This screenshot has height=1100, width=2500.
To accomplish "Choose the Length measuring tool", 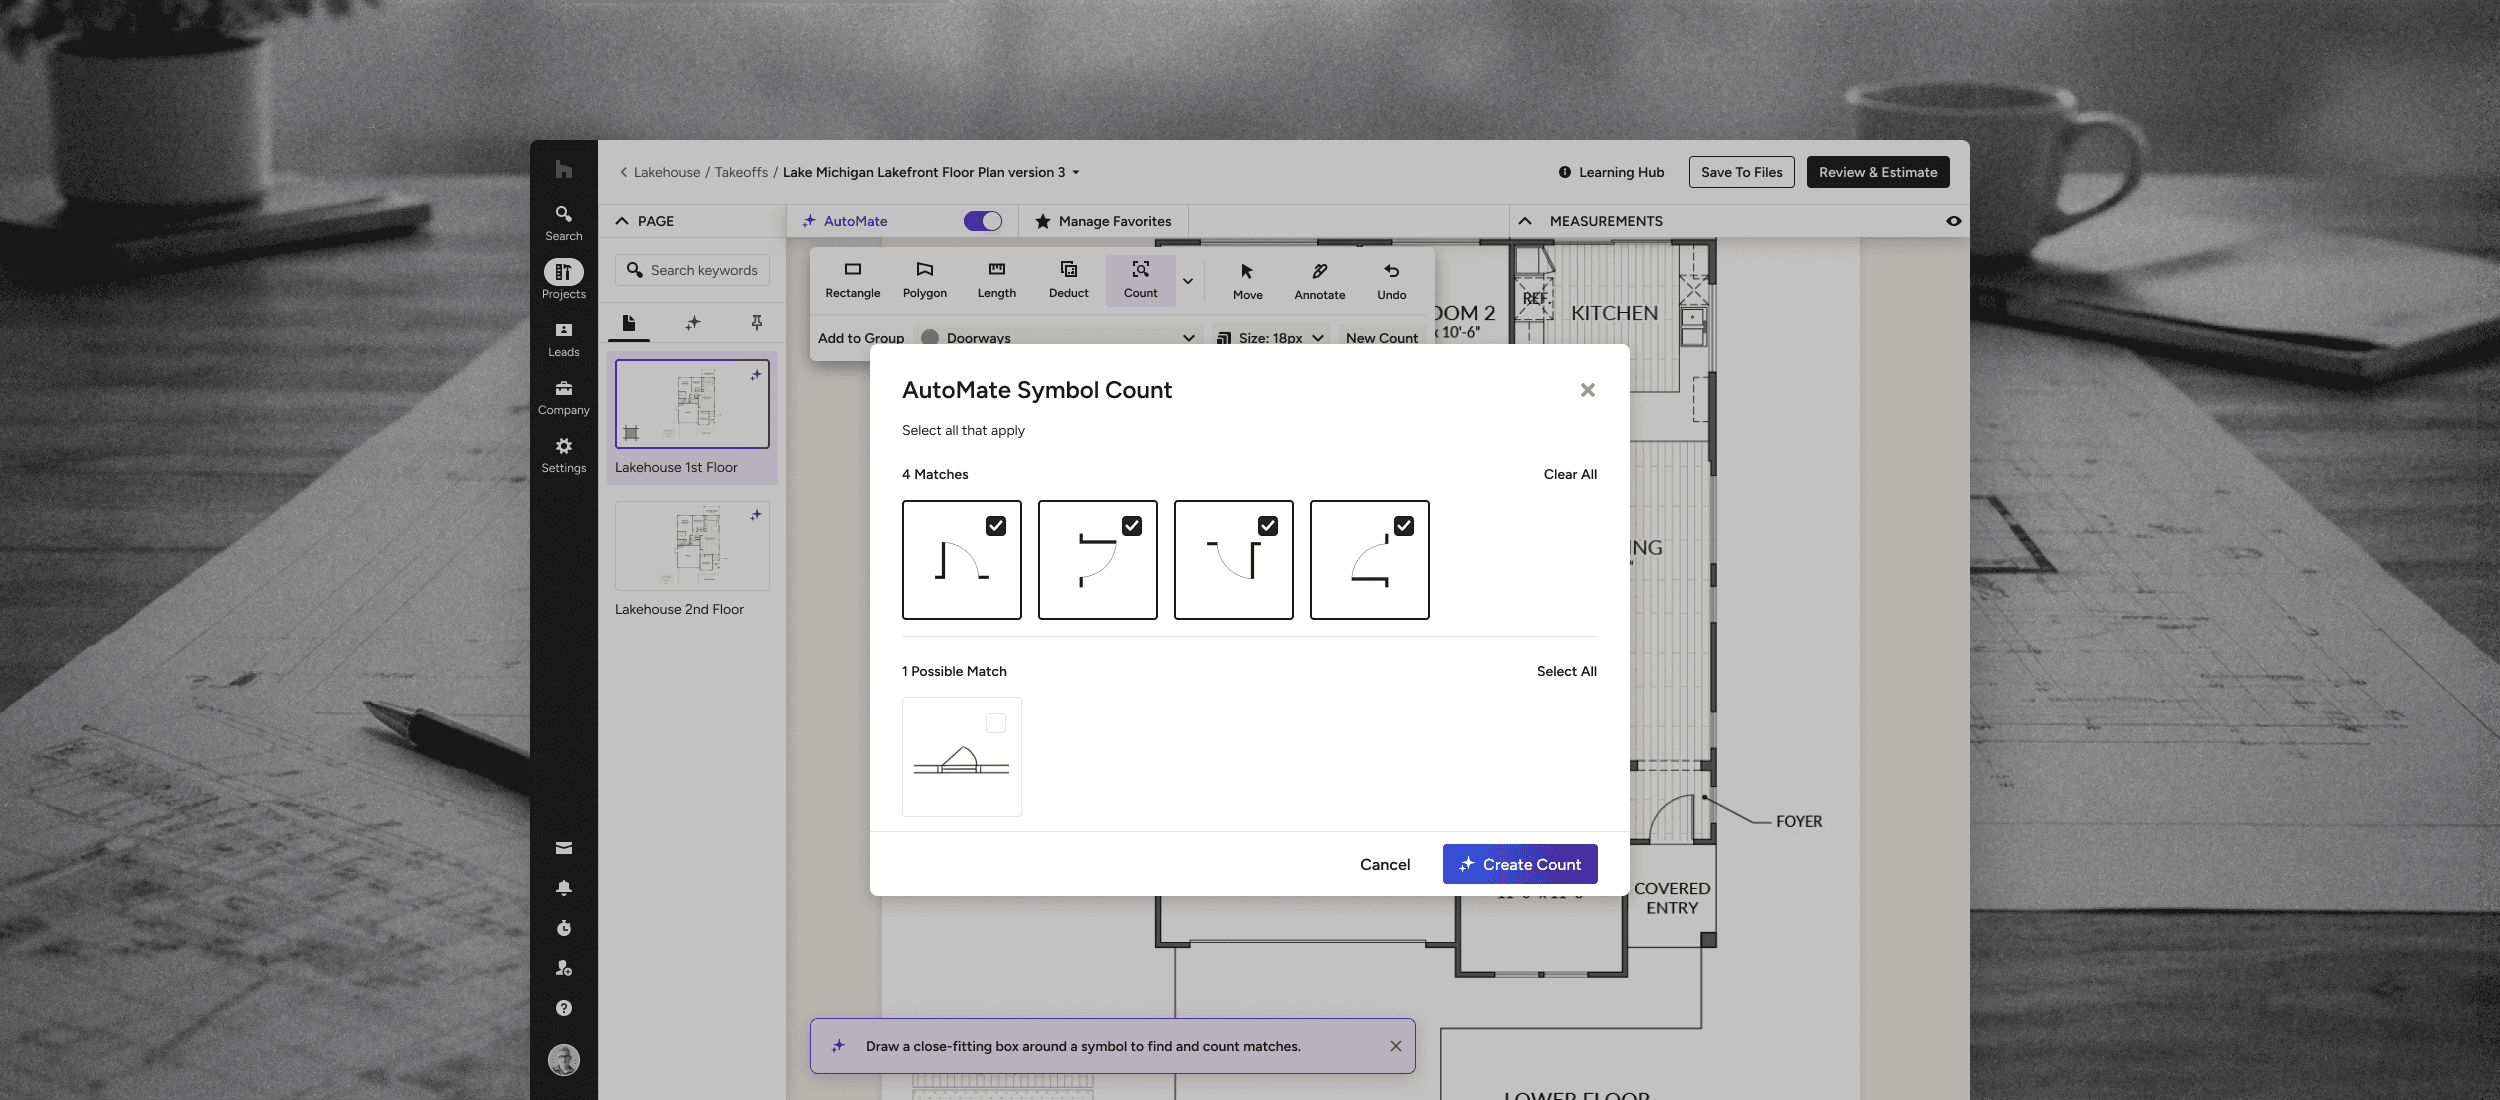I will 996,279.
